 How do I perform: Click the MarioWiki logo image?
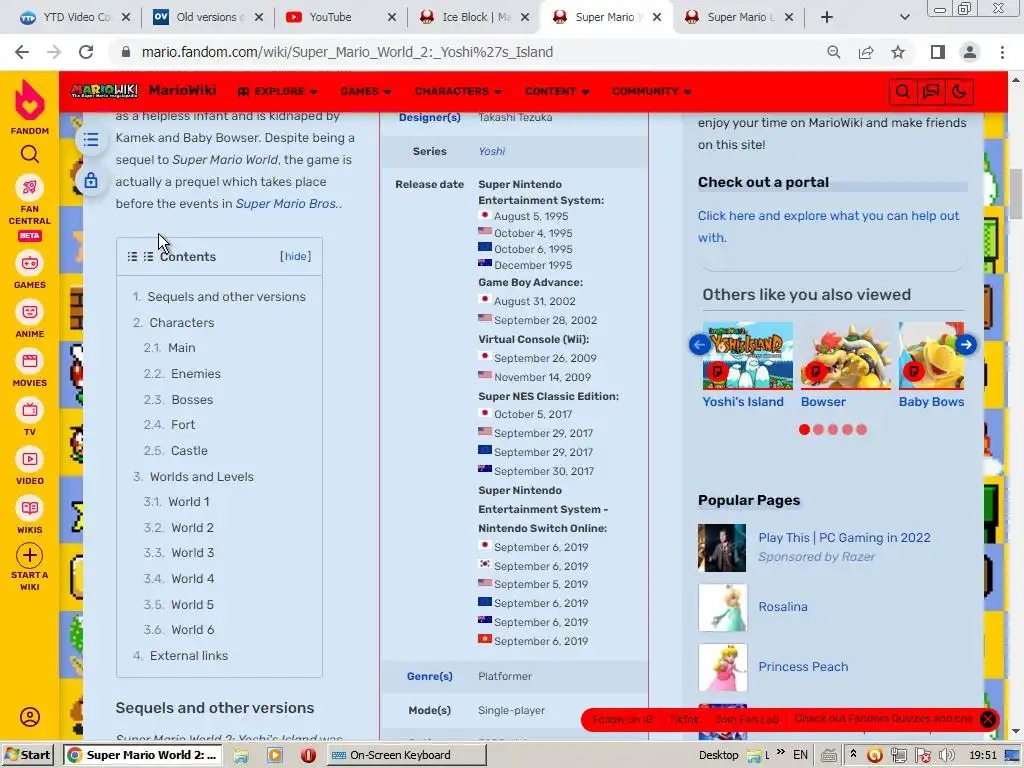click(x=104, y=91)
